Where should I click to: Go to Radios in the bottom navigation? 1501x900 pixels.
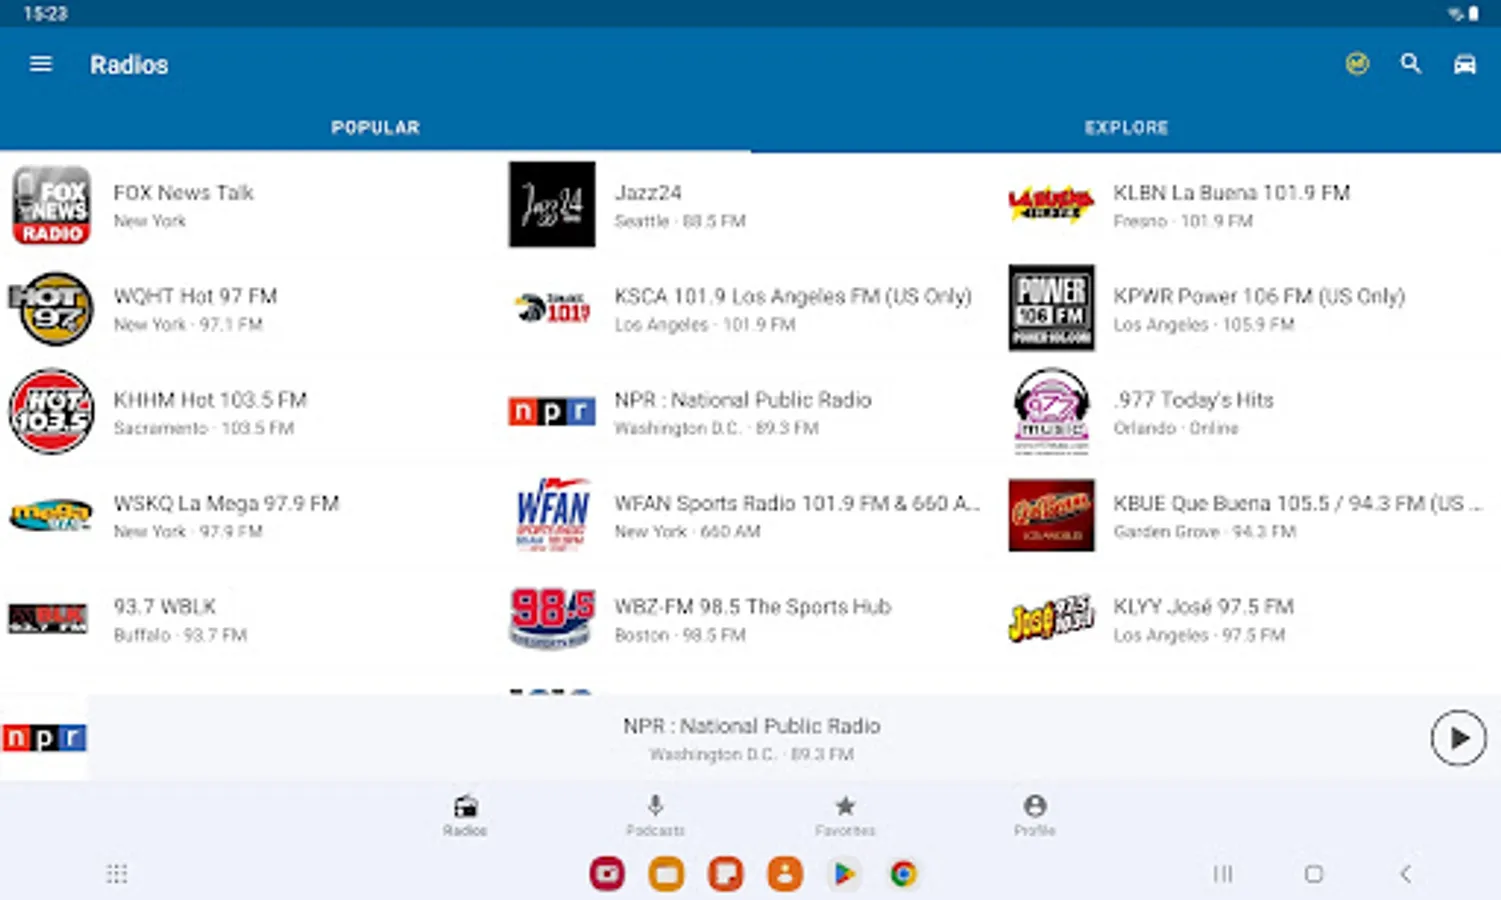pos(465,815)
